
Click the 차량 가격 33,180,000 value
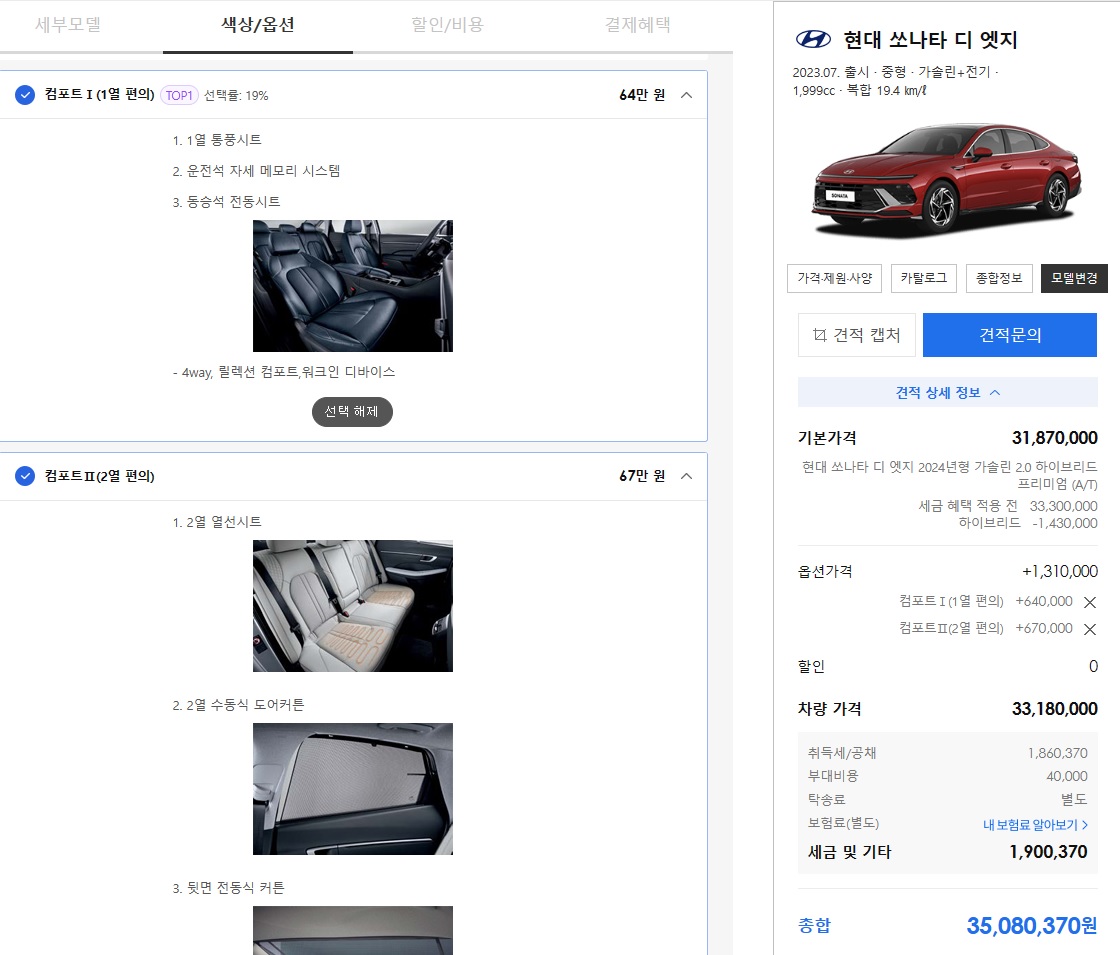click(1054, 709)
